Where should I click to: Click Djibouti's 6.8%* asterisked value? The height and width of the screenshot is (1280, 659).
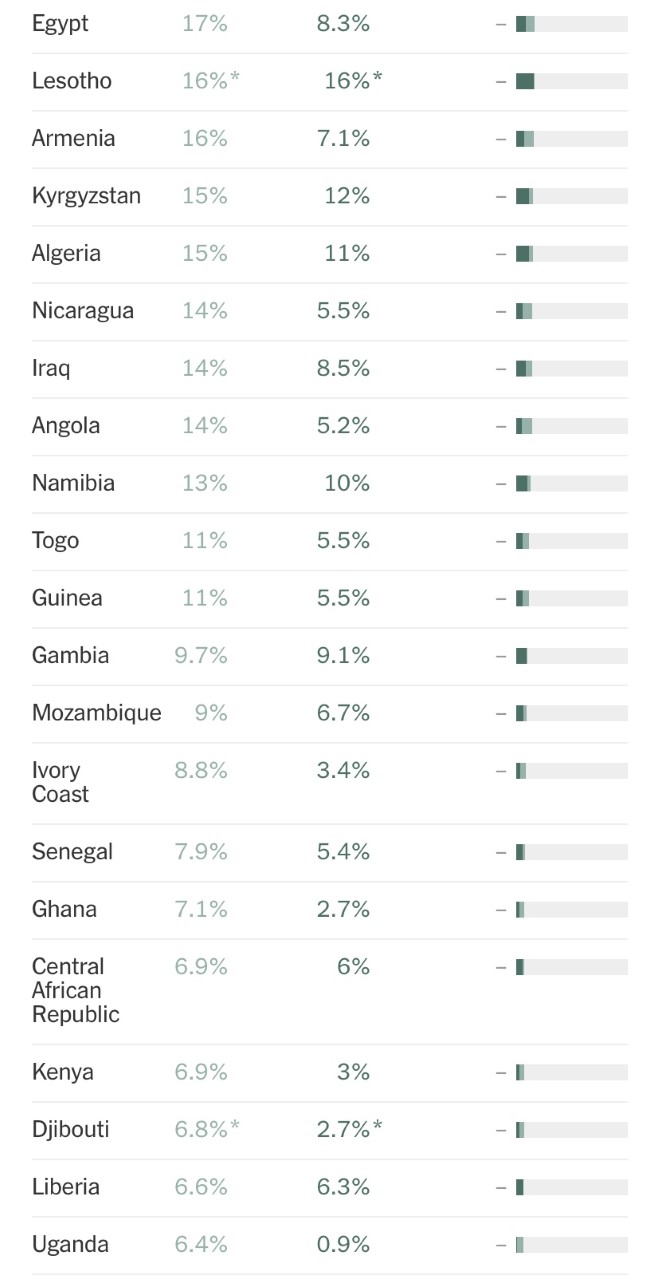click(x=207, y=1130)
